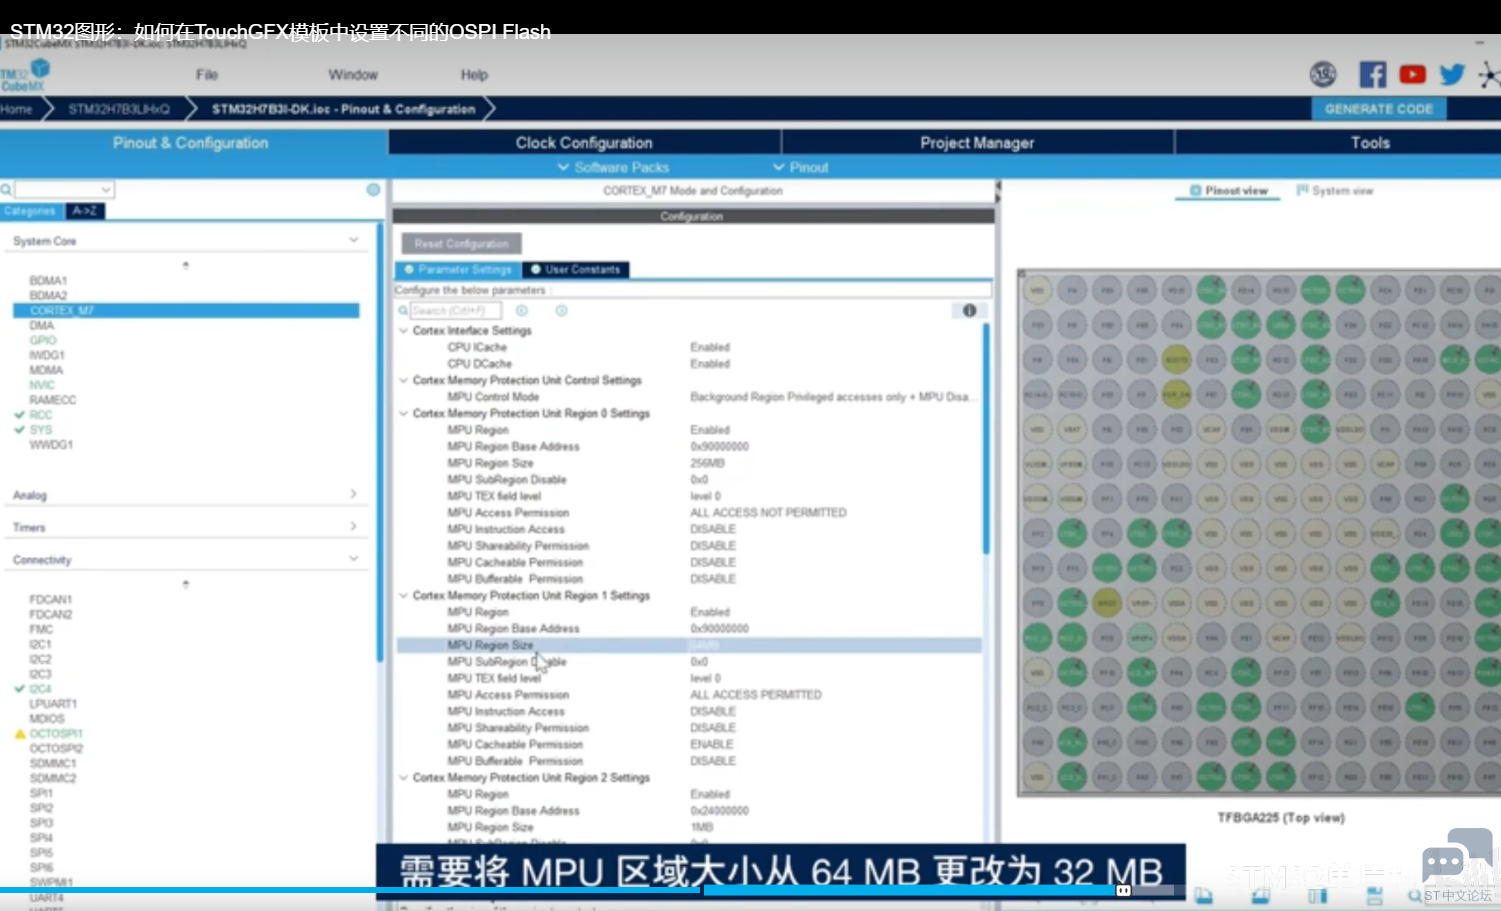This screenshot has width=1501, height=911.
Task: Select GPIO in System Core list
Action: tap(43, 341)
